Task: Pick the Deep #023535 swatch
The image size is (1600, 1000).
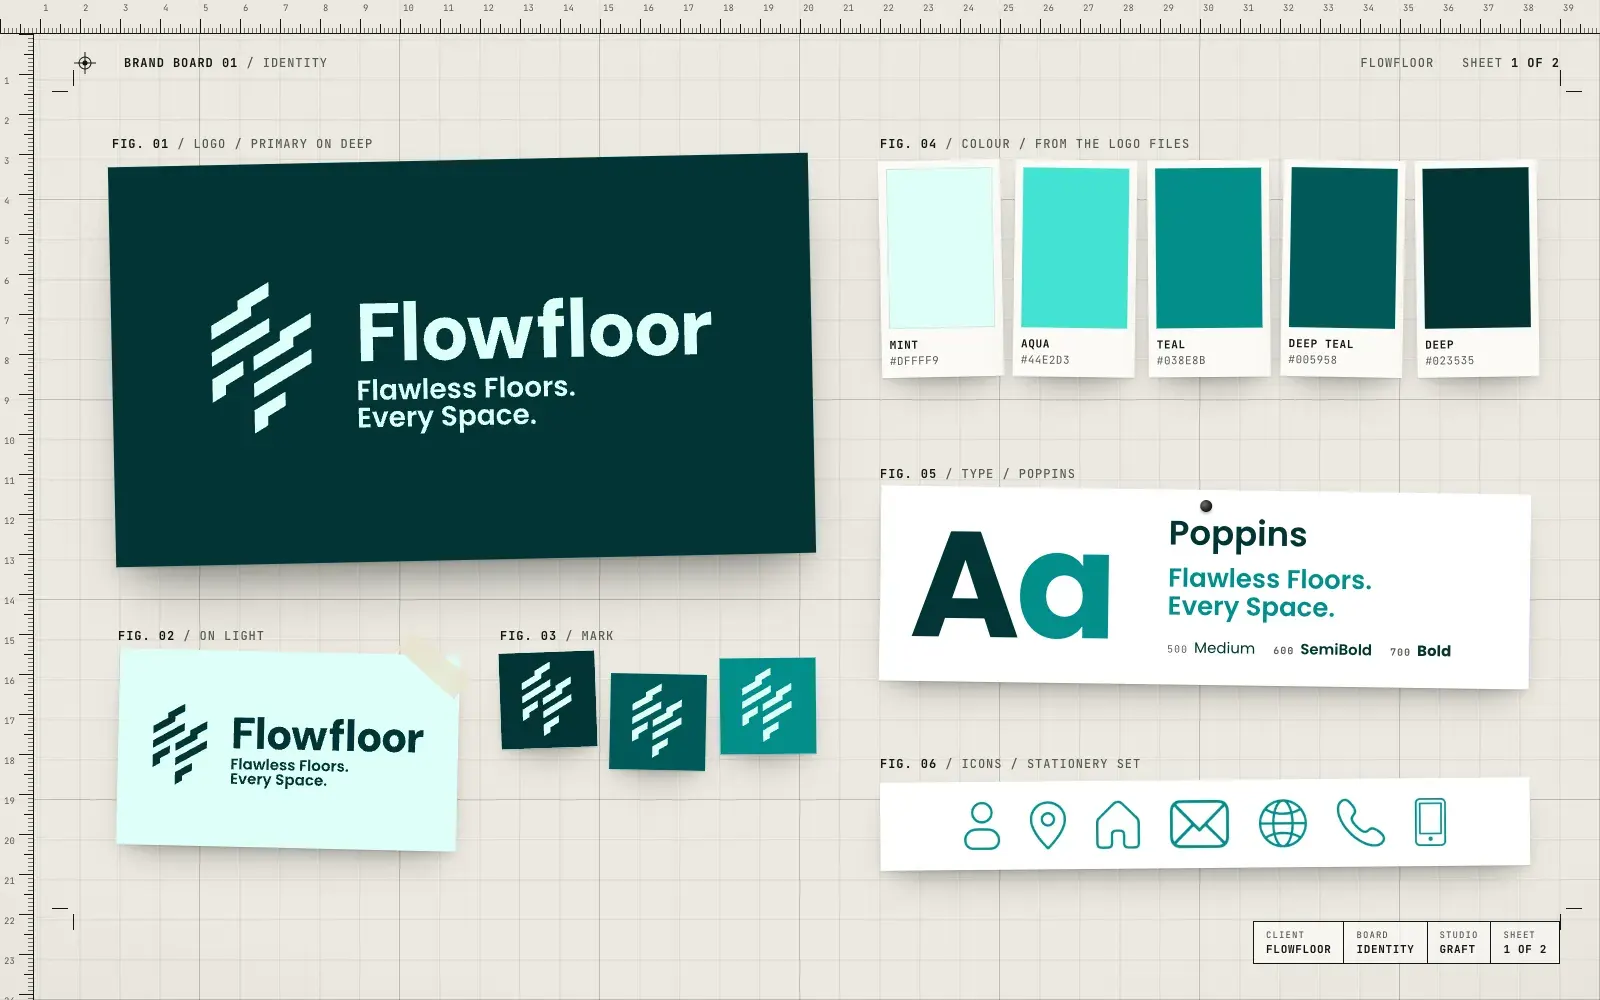Action: [x=1477, y=268]
